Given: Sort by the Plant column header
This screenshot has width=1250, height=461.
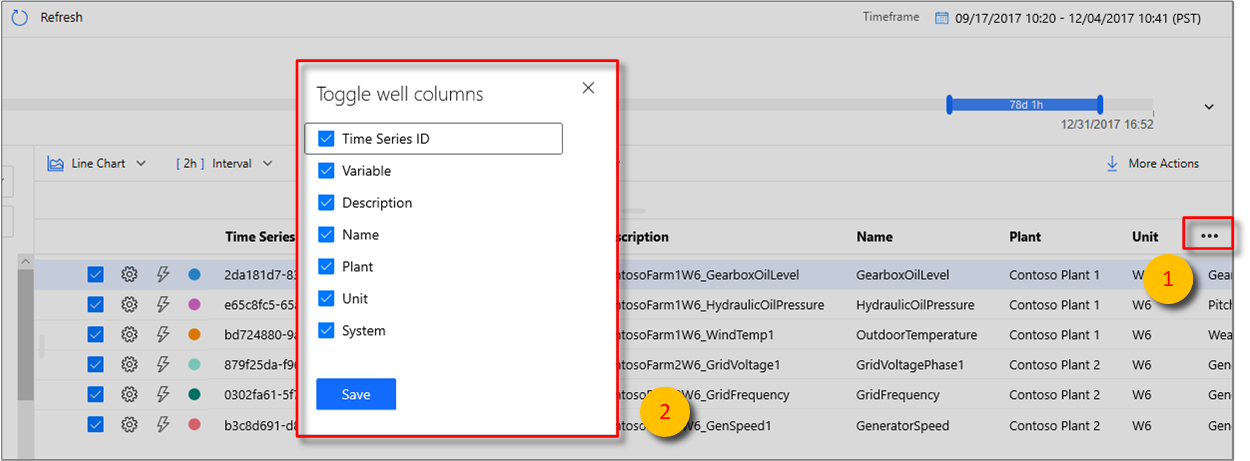Looking at the screenshot, I should click(1025, 237).
